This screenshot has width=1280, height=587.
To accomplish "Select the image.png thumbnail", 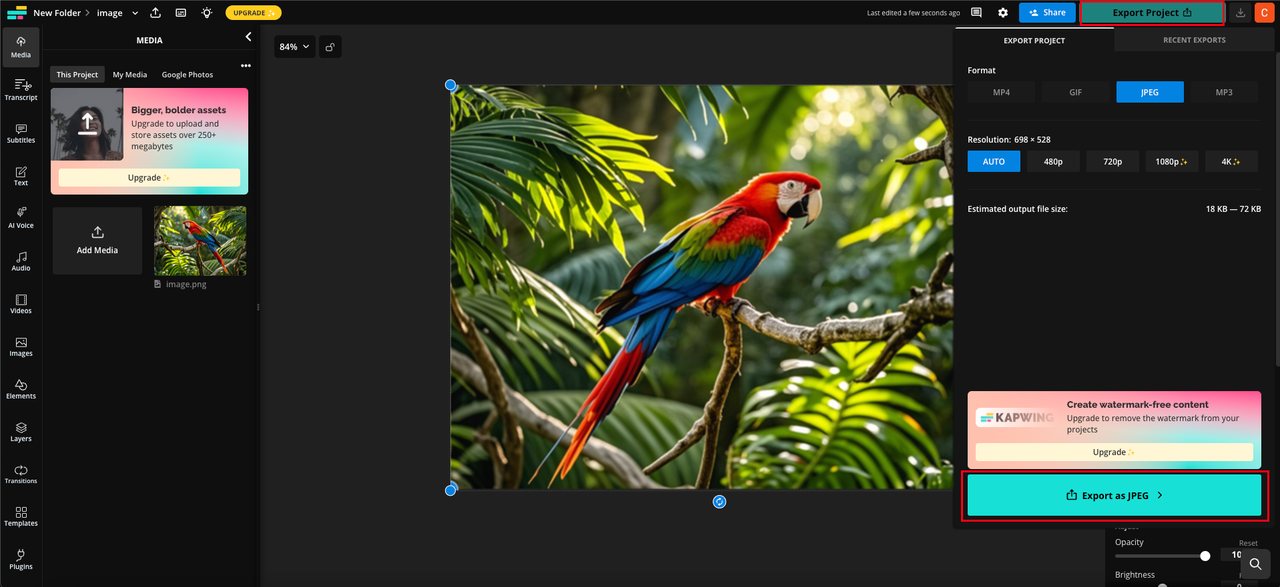I will [200, 241].
